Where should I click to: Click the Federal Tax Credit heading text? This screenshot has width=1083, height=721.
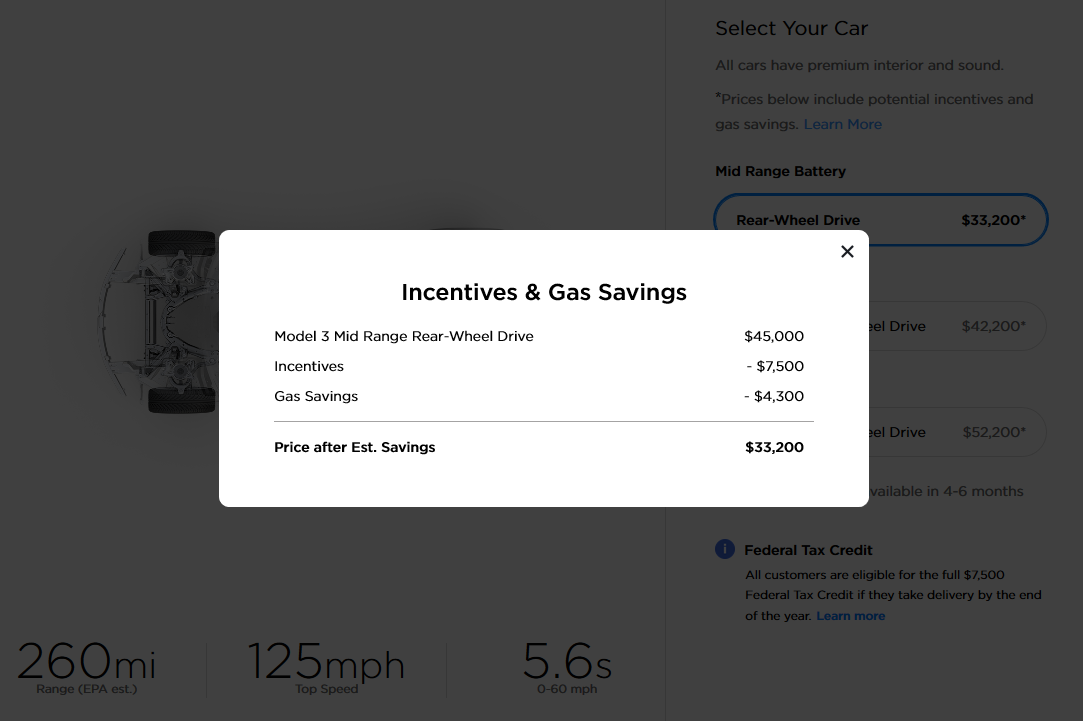click(808, 550)
